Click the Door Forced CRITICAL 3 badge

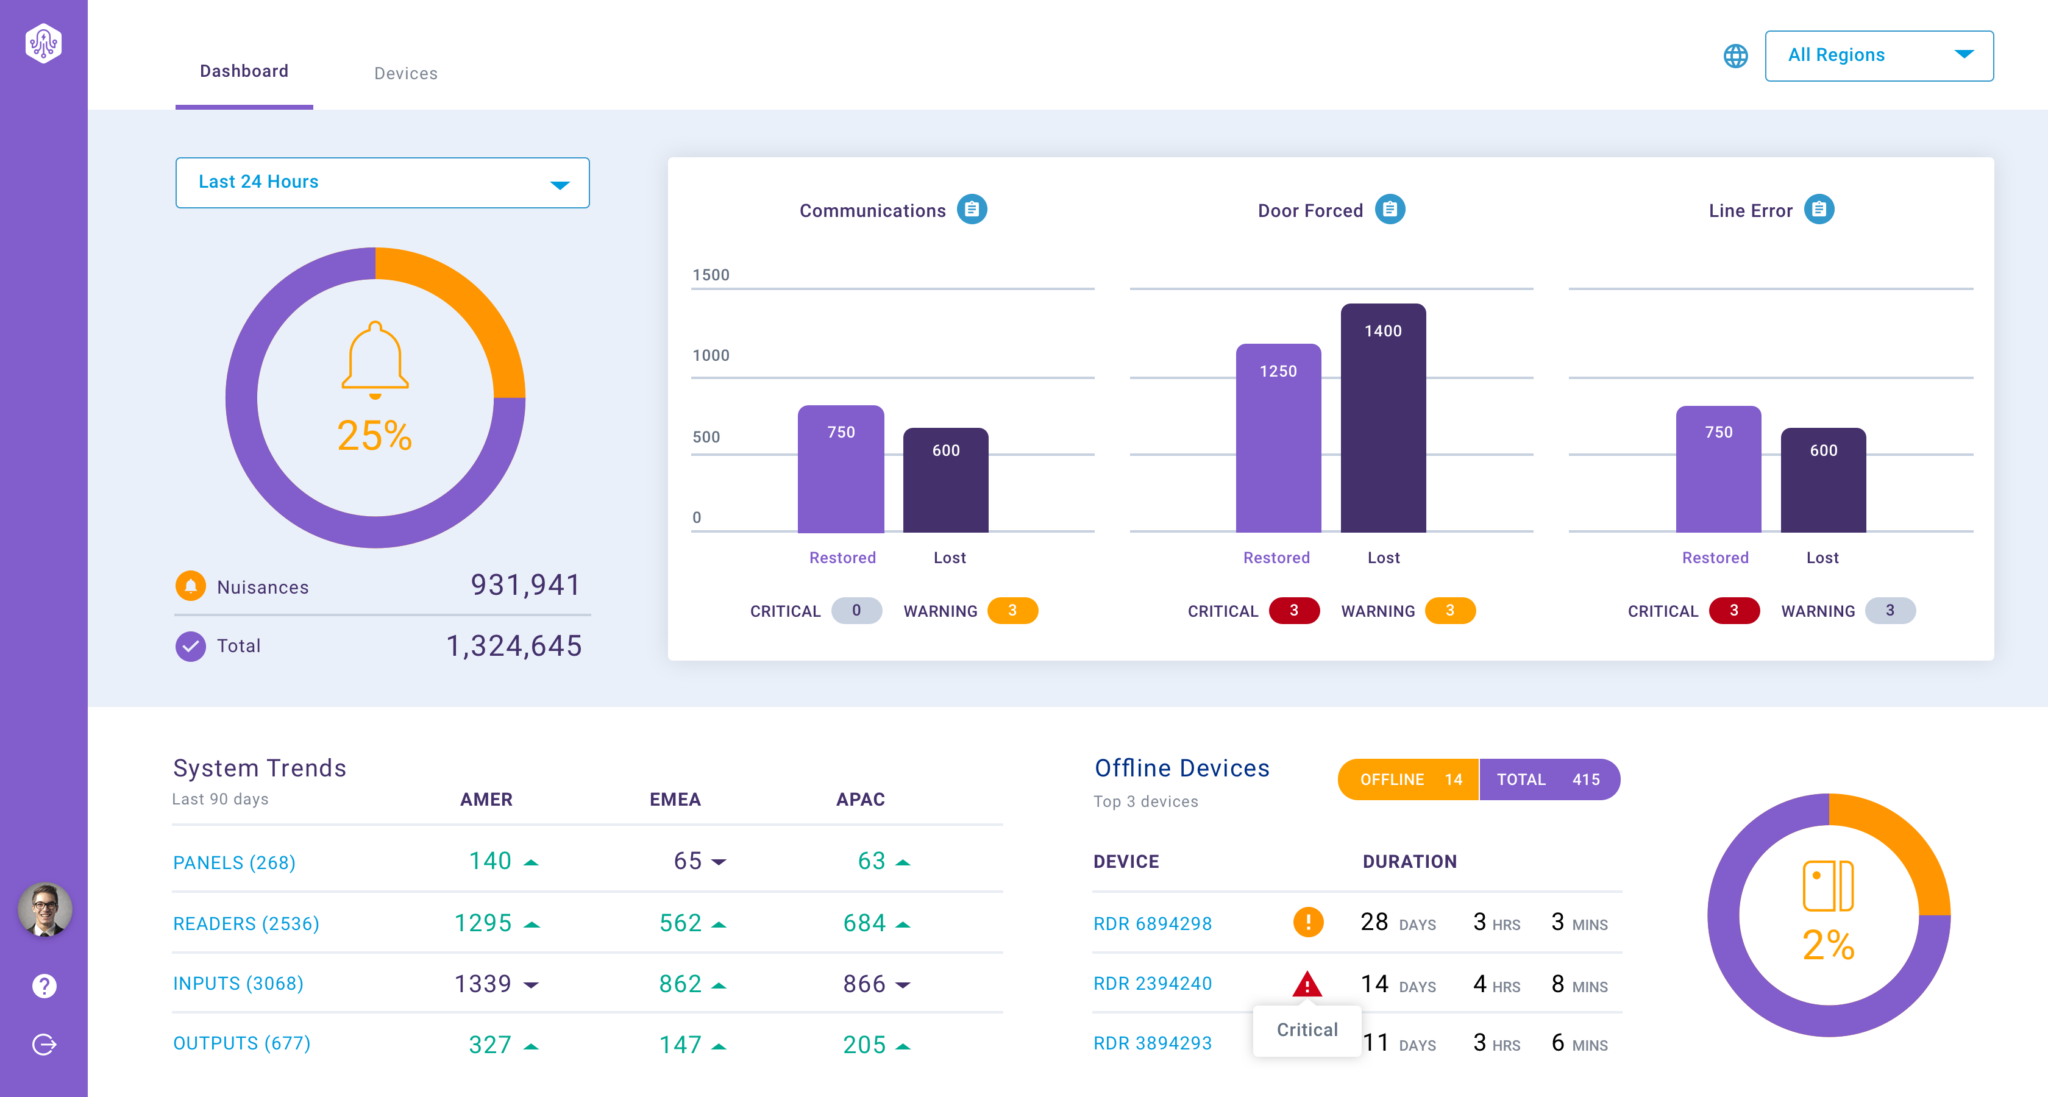coord(1294,610)
